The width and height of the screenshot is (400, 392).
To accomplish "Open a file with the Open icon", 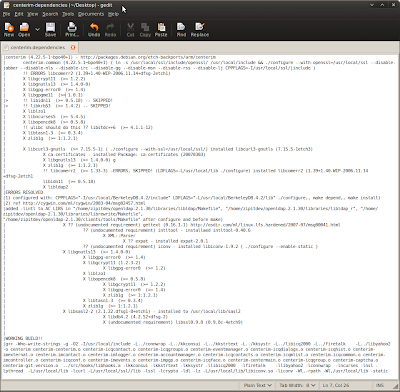I will 24,29.
